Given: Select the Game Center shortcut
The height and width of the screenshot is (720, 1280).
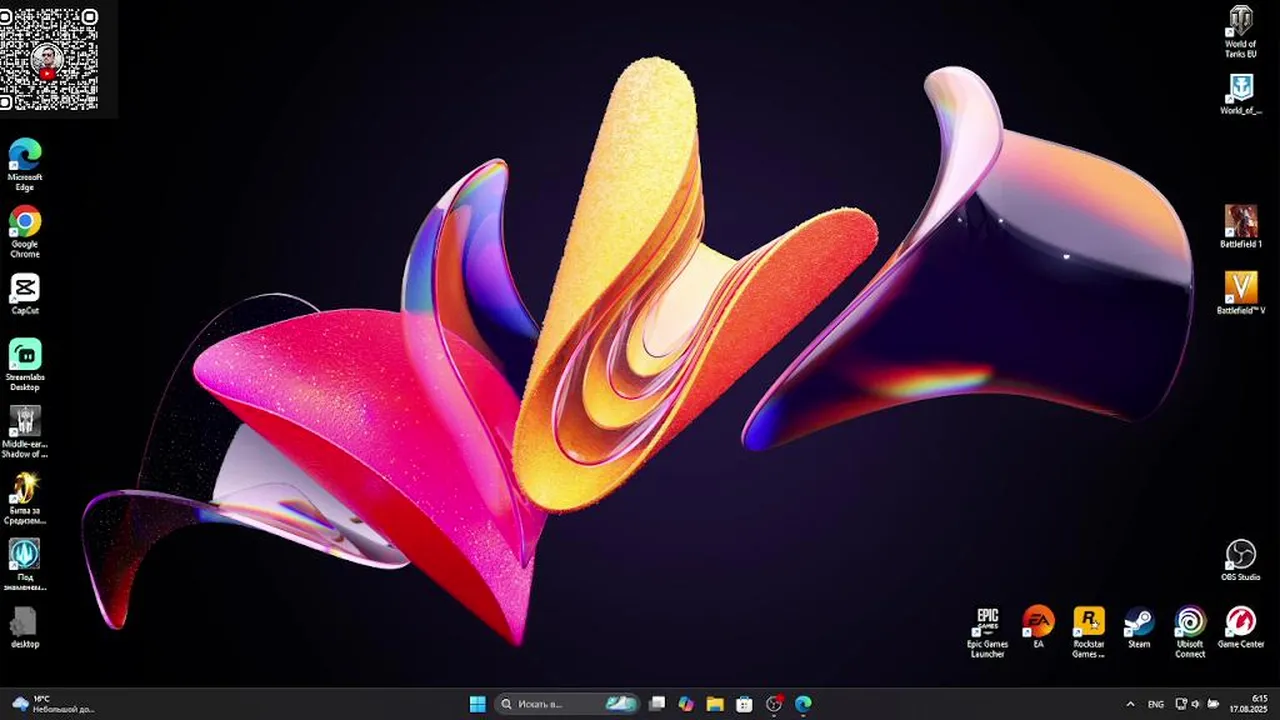Looking at the screenshot, I should pyautogui.click(x=1241, y=627).
